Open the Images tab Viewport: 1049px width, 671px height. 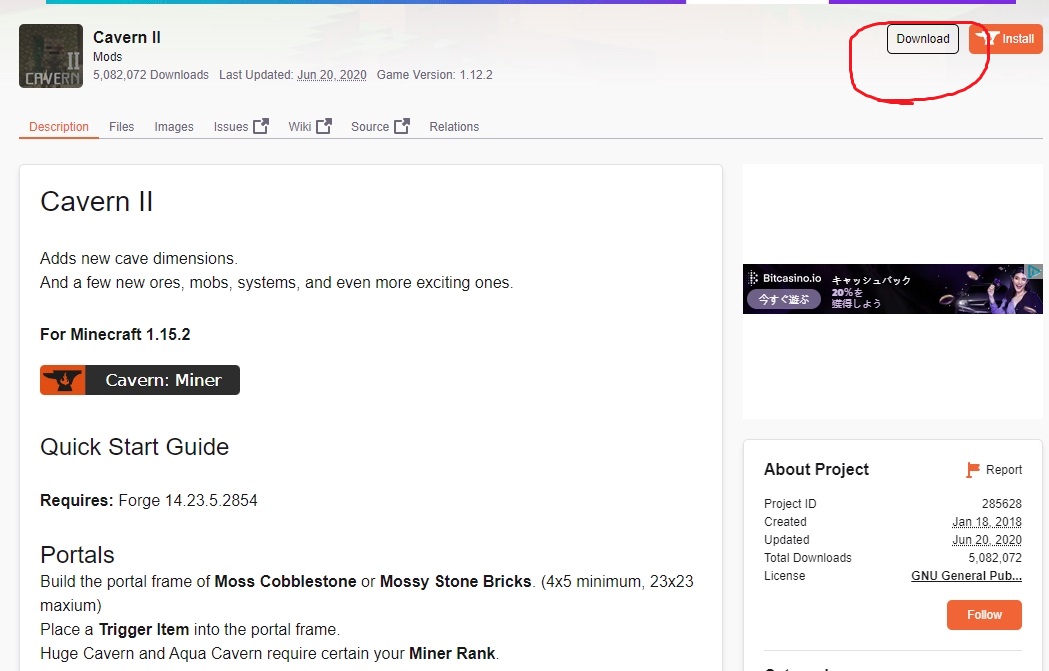[174, 126]
